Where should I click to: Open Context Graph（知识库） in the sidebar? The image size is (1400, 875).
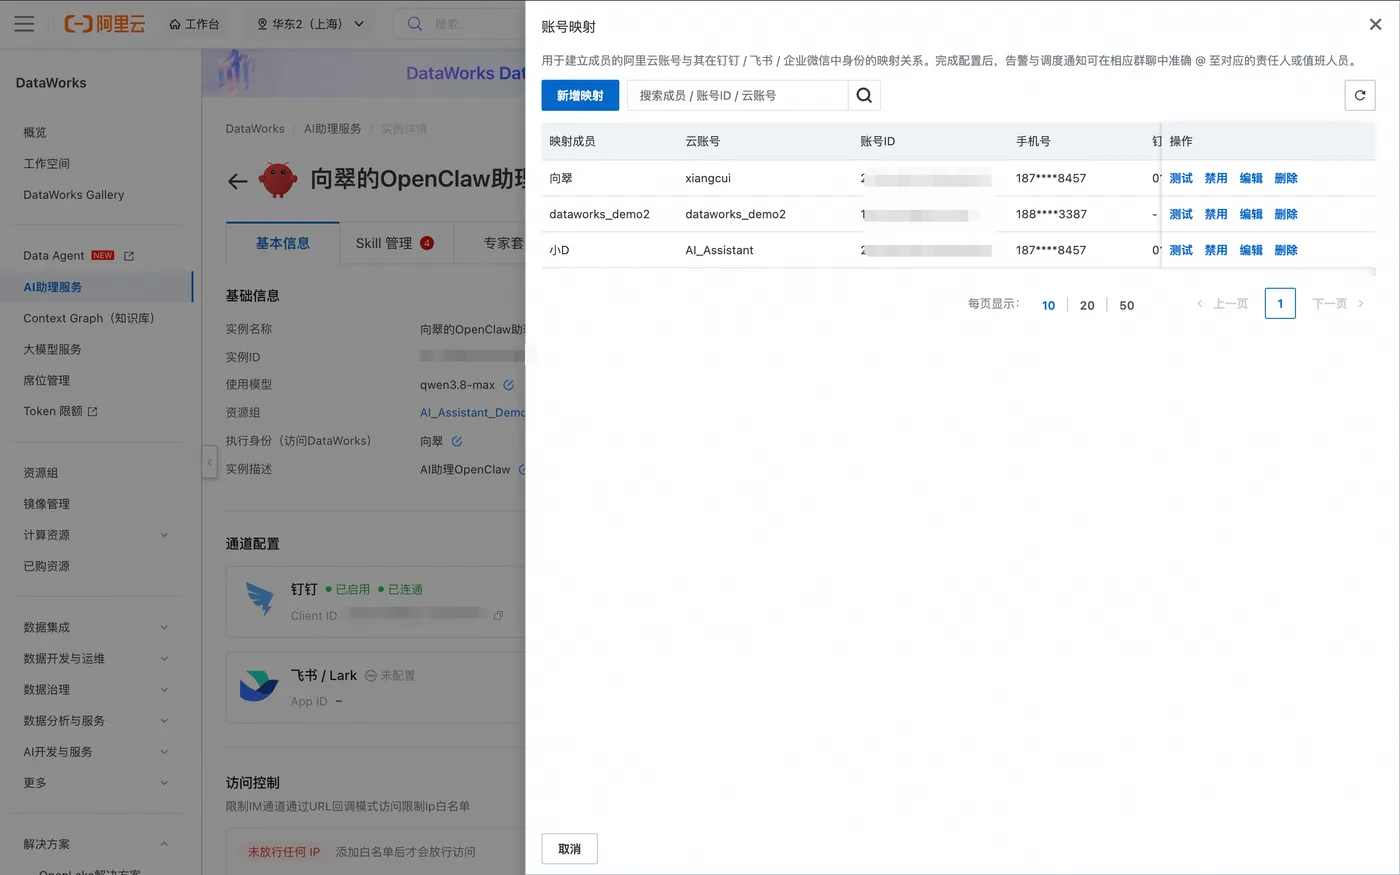coord(89,318)
